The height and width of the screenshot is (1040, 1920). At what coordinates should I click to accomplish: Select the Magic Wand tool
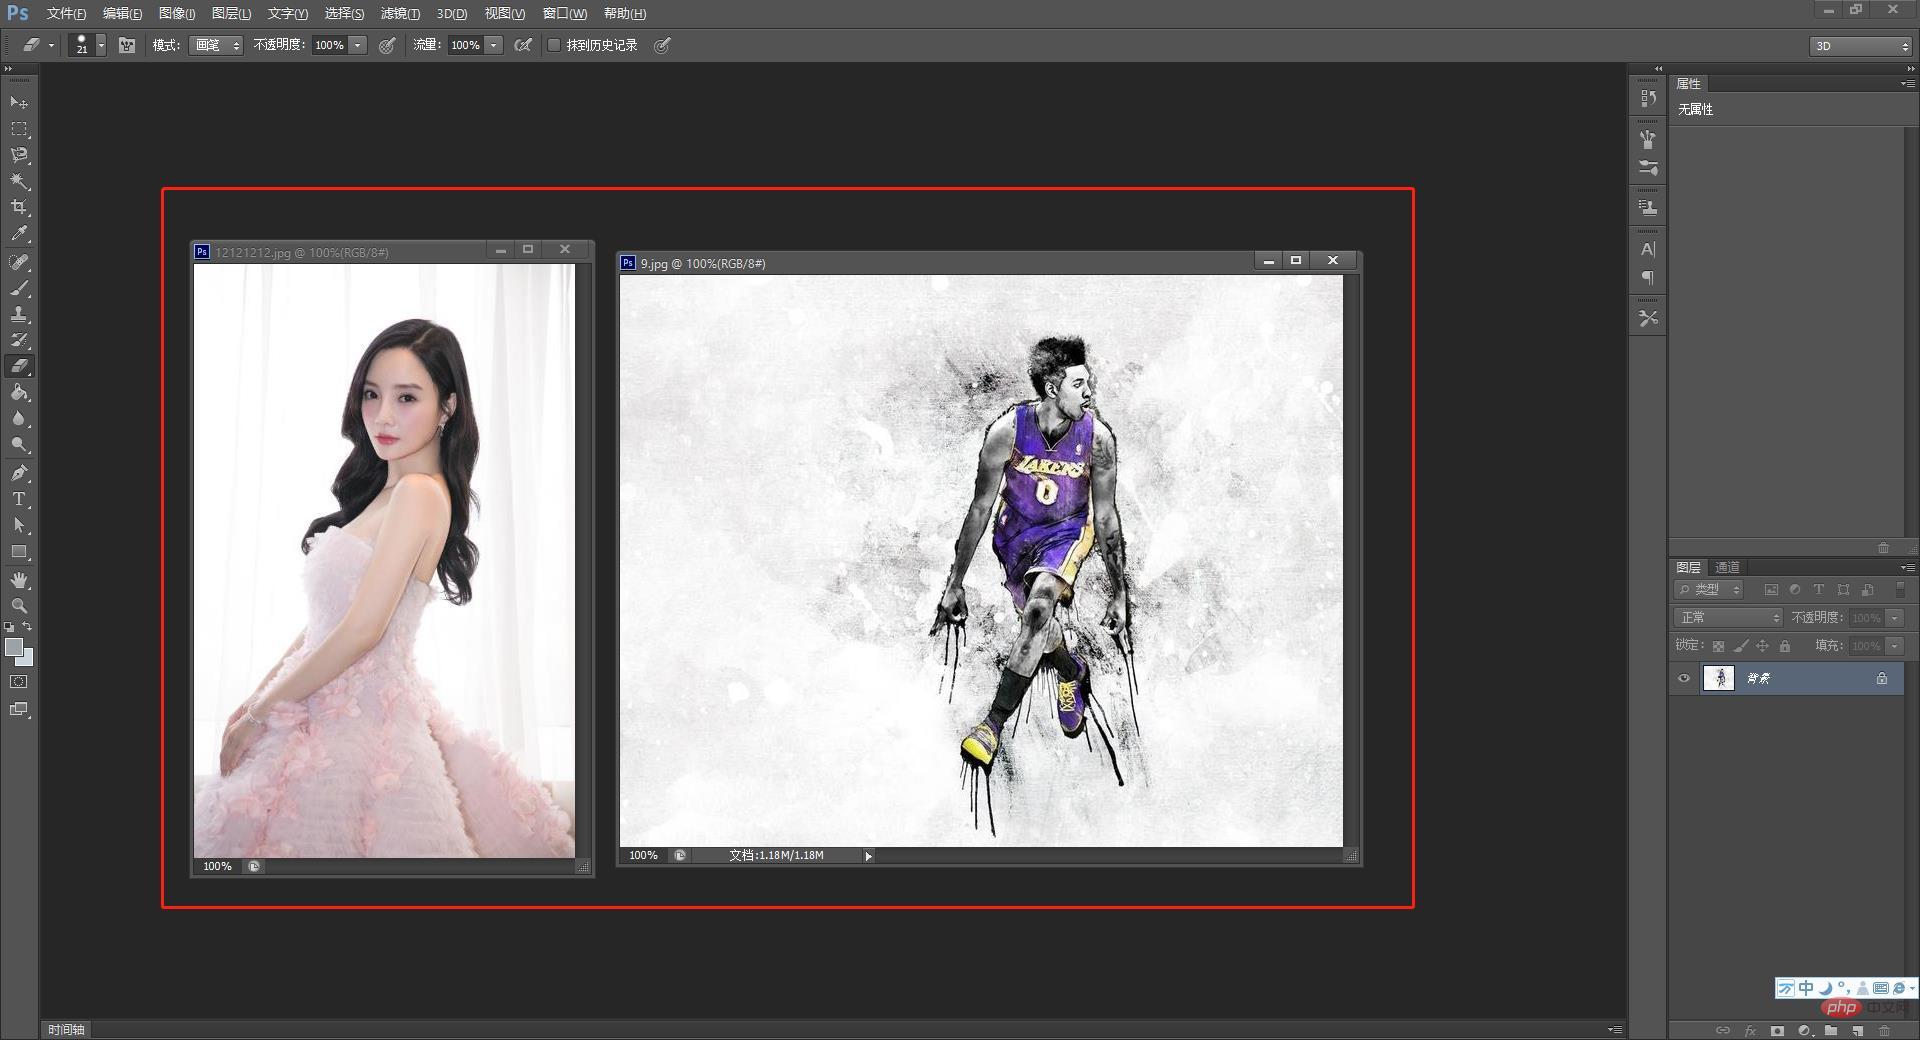19,181
